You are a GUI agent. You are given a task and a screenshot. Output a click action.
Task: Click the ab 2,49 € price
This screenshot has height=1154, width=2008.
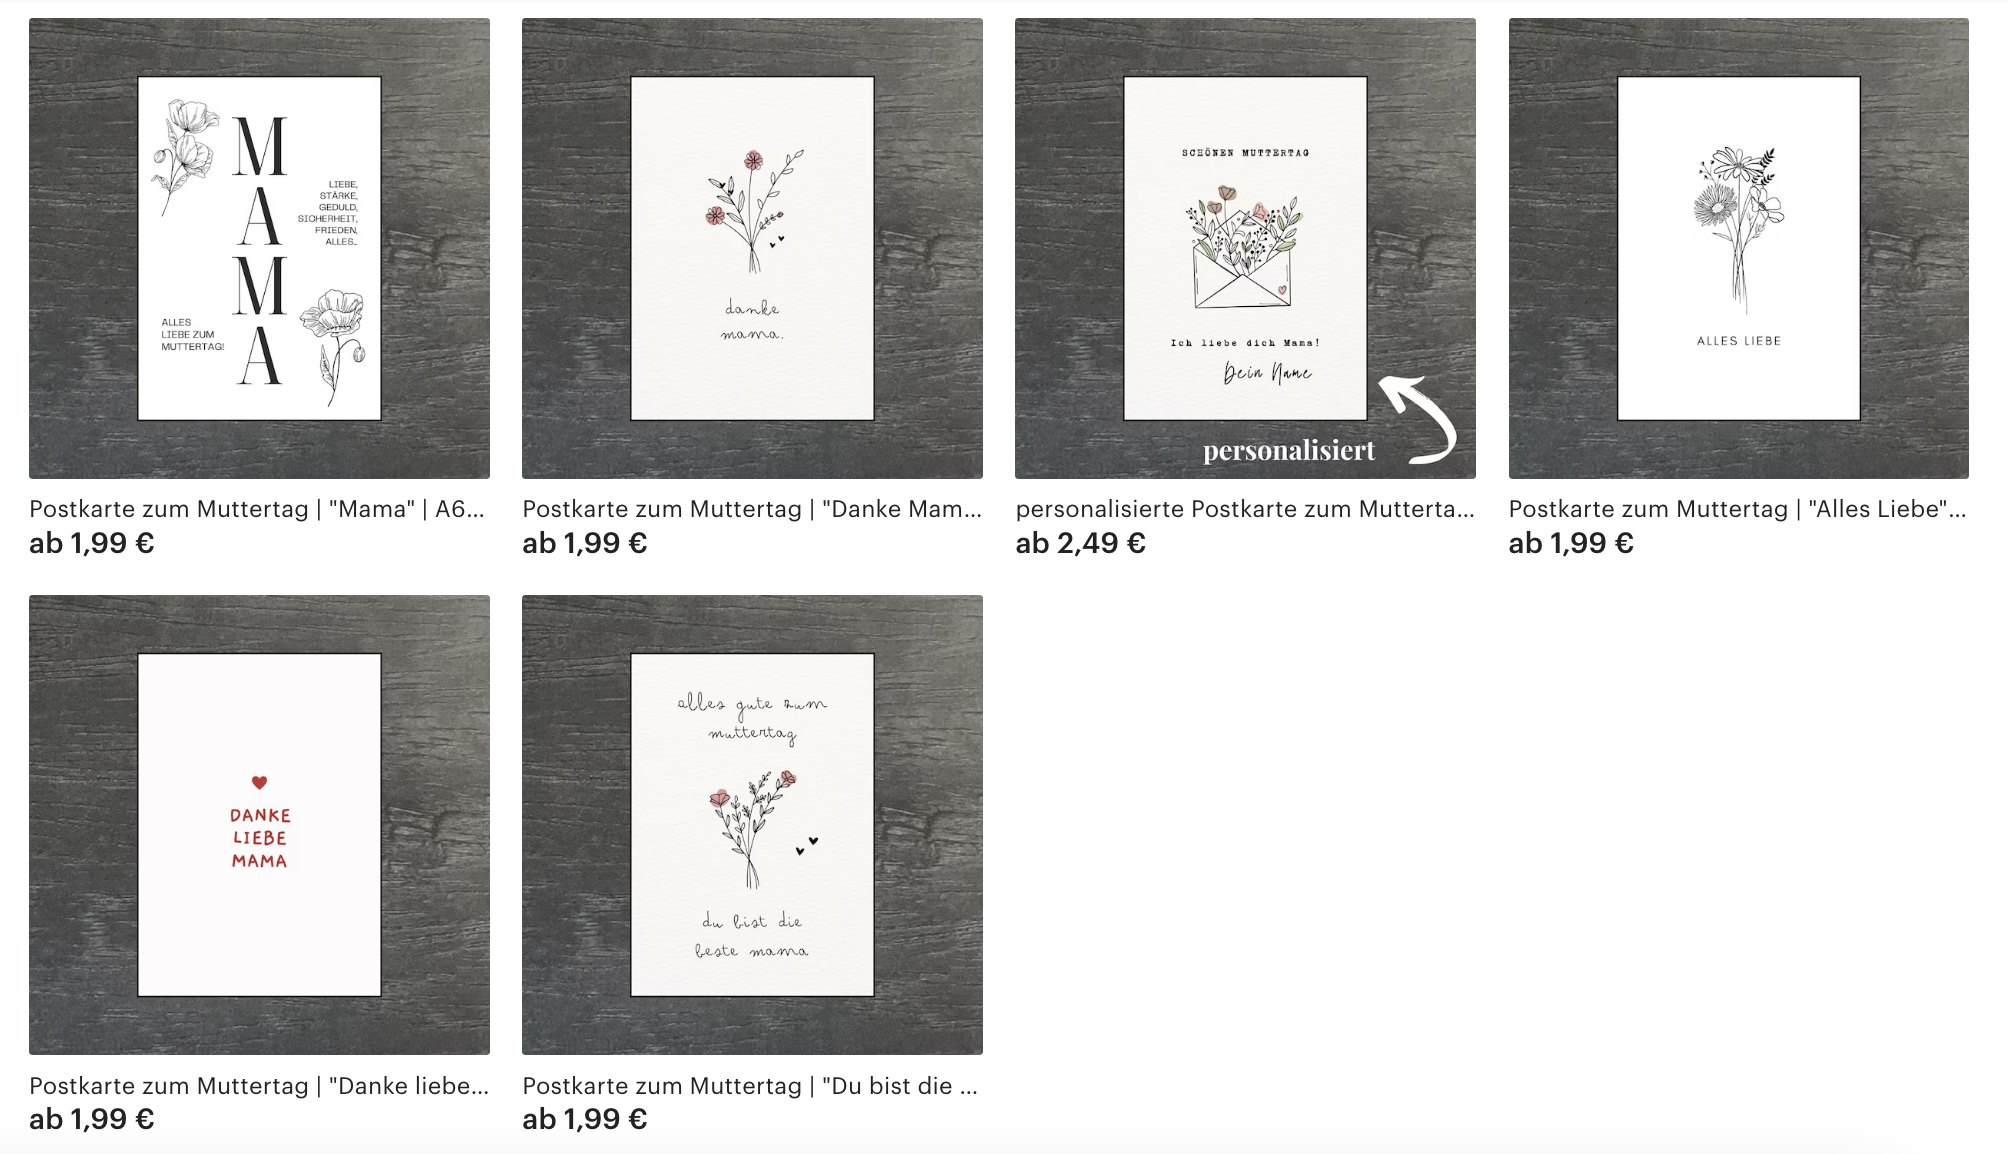[x=1080, y=543]
